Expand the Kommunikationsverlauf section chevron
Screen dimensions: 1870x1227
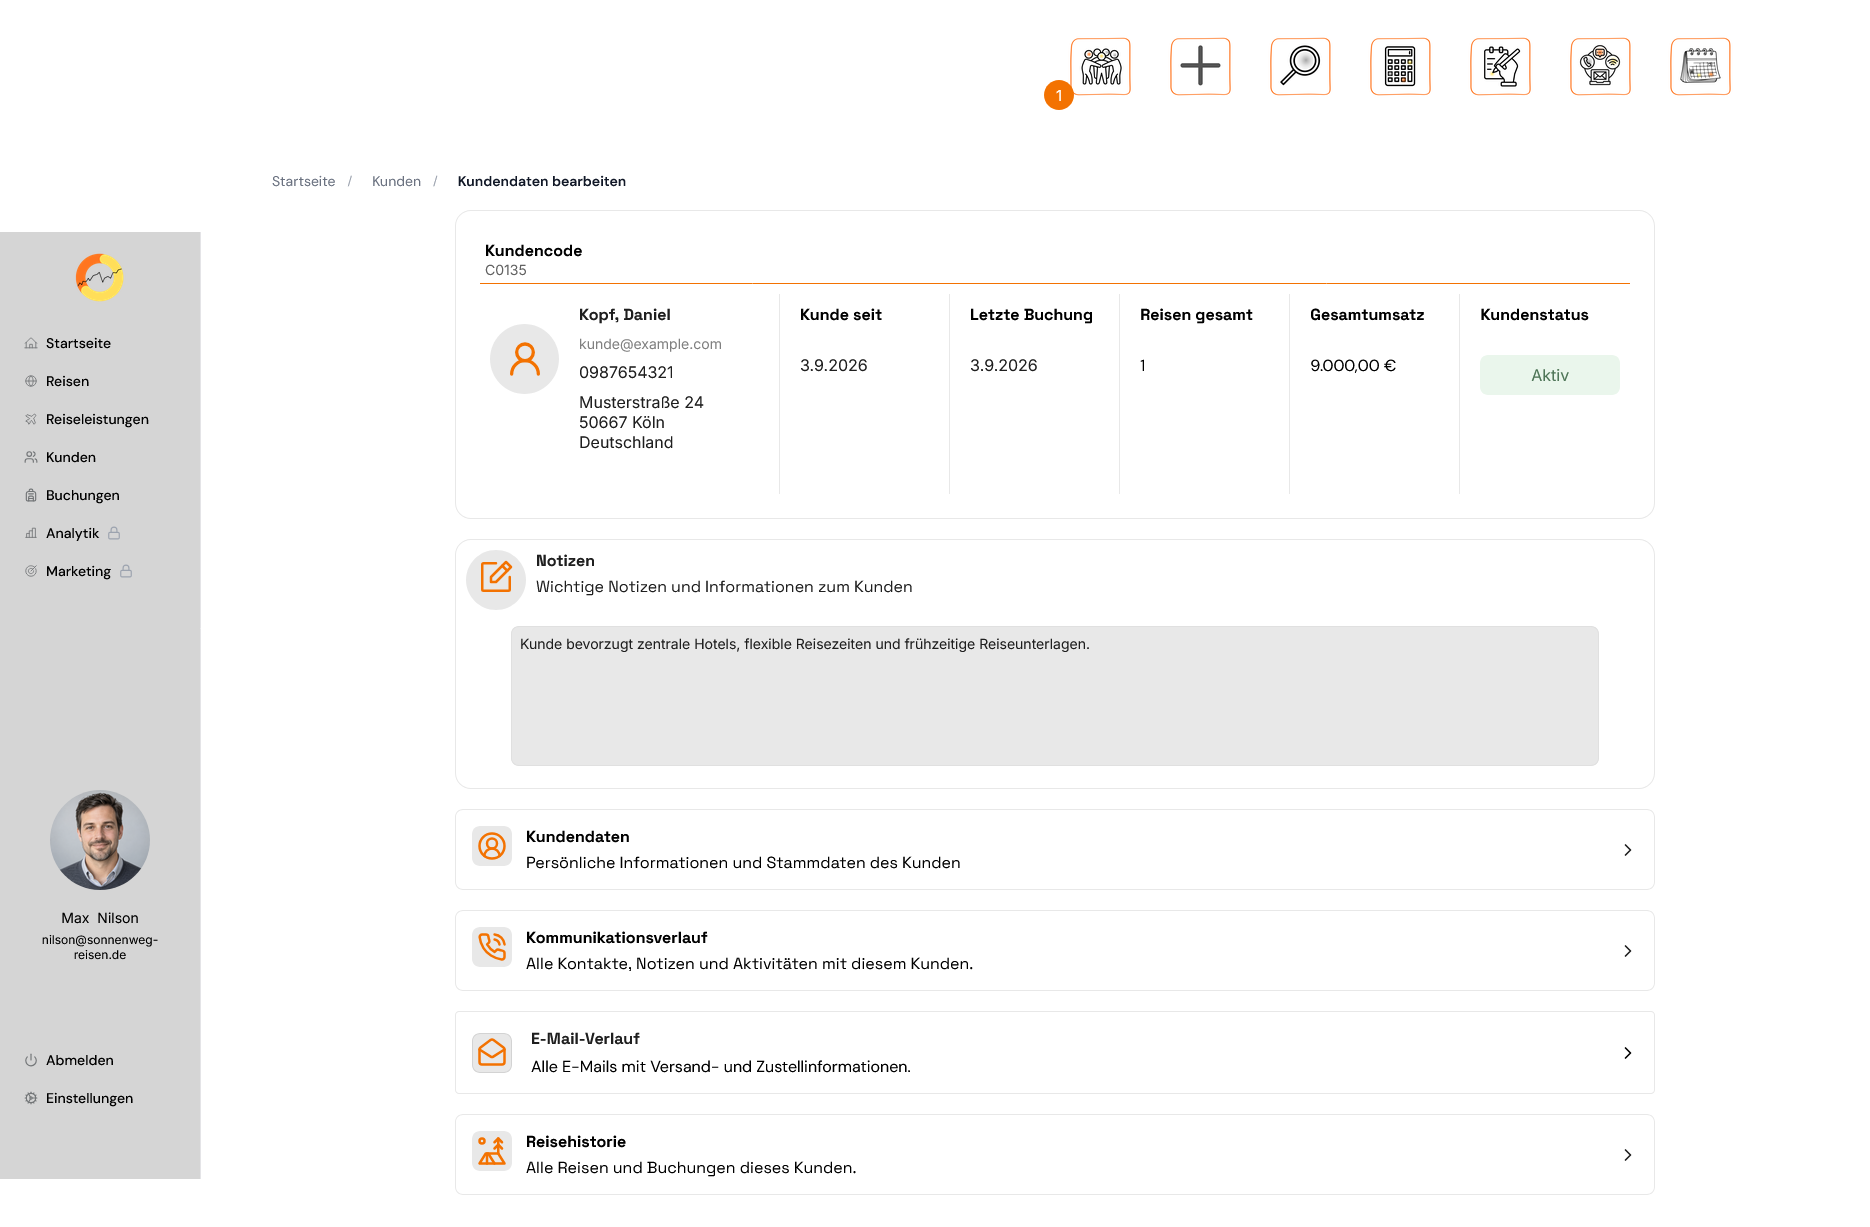(x=1628, y=951)
